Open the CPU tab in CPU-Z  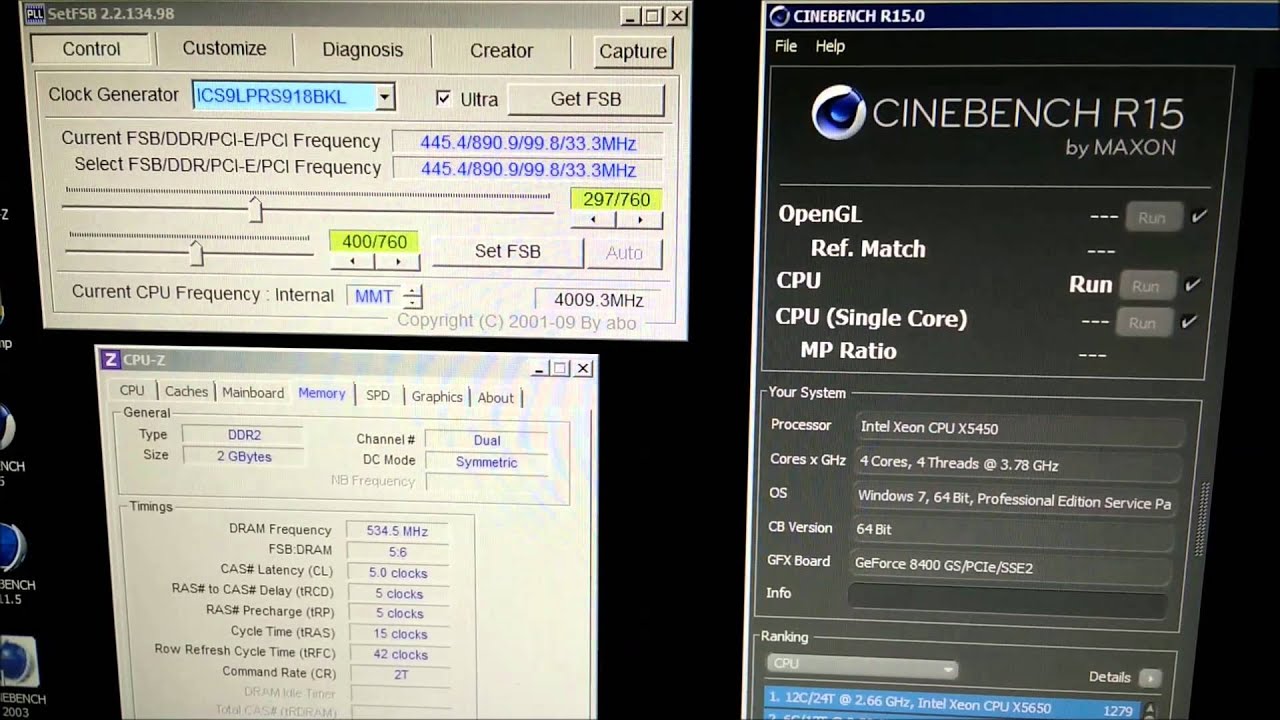pos(132,391)
